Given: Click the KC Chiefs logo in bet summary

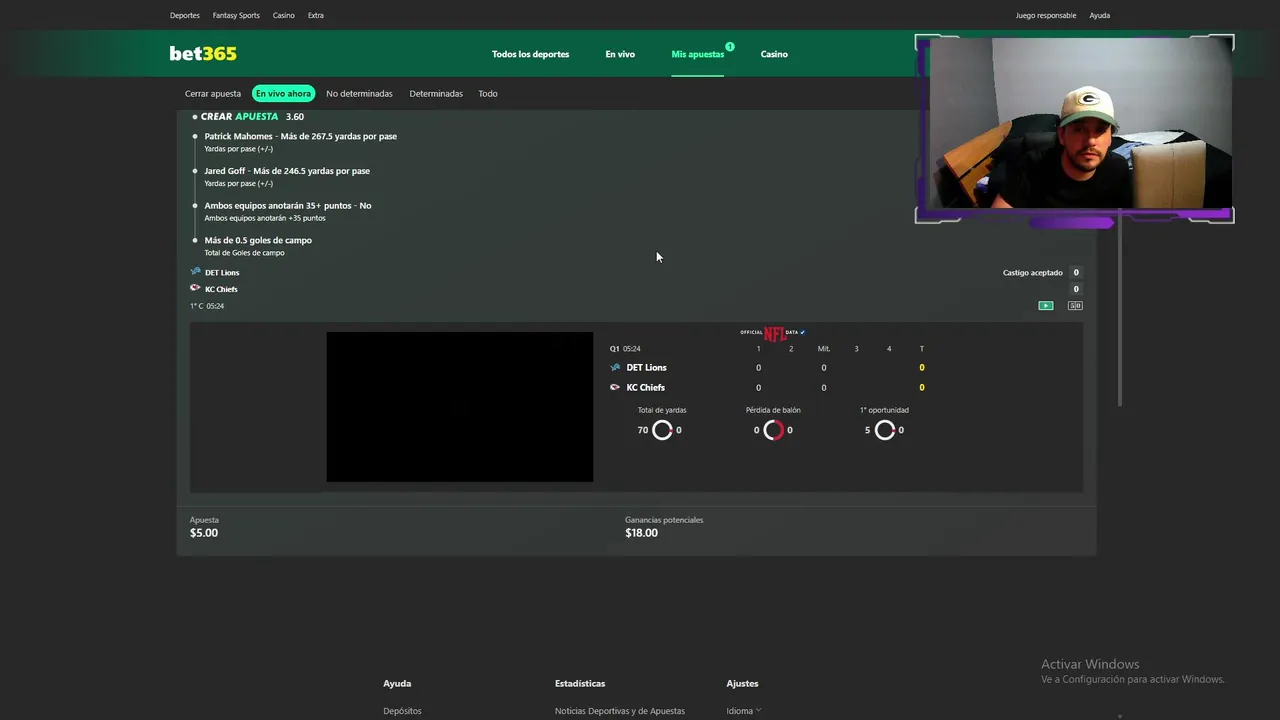Looking at the screenshot, I should pos(195,289).
